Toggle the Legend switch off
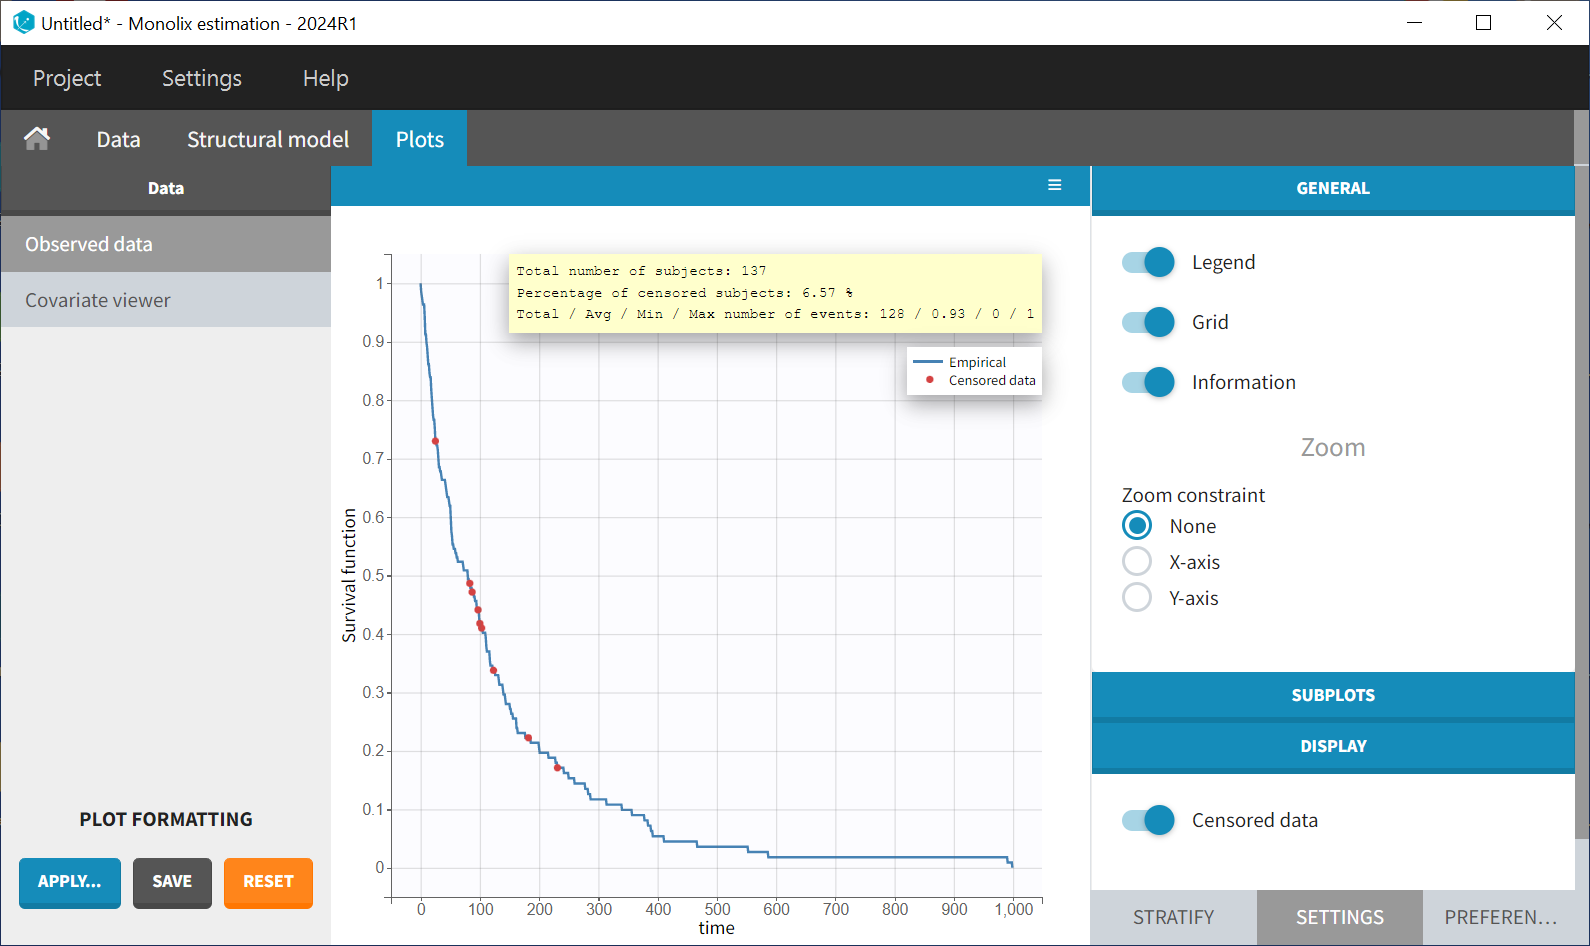This screenshot has height=946, width=1590. coord(1148,262)
